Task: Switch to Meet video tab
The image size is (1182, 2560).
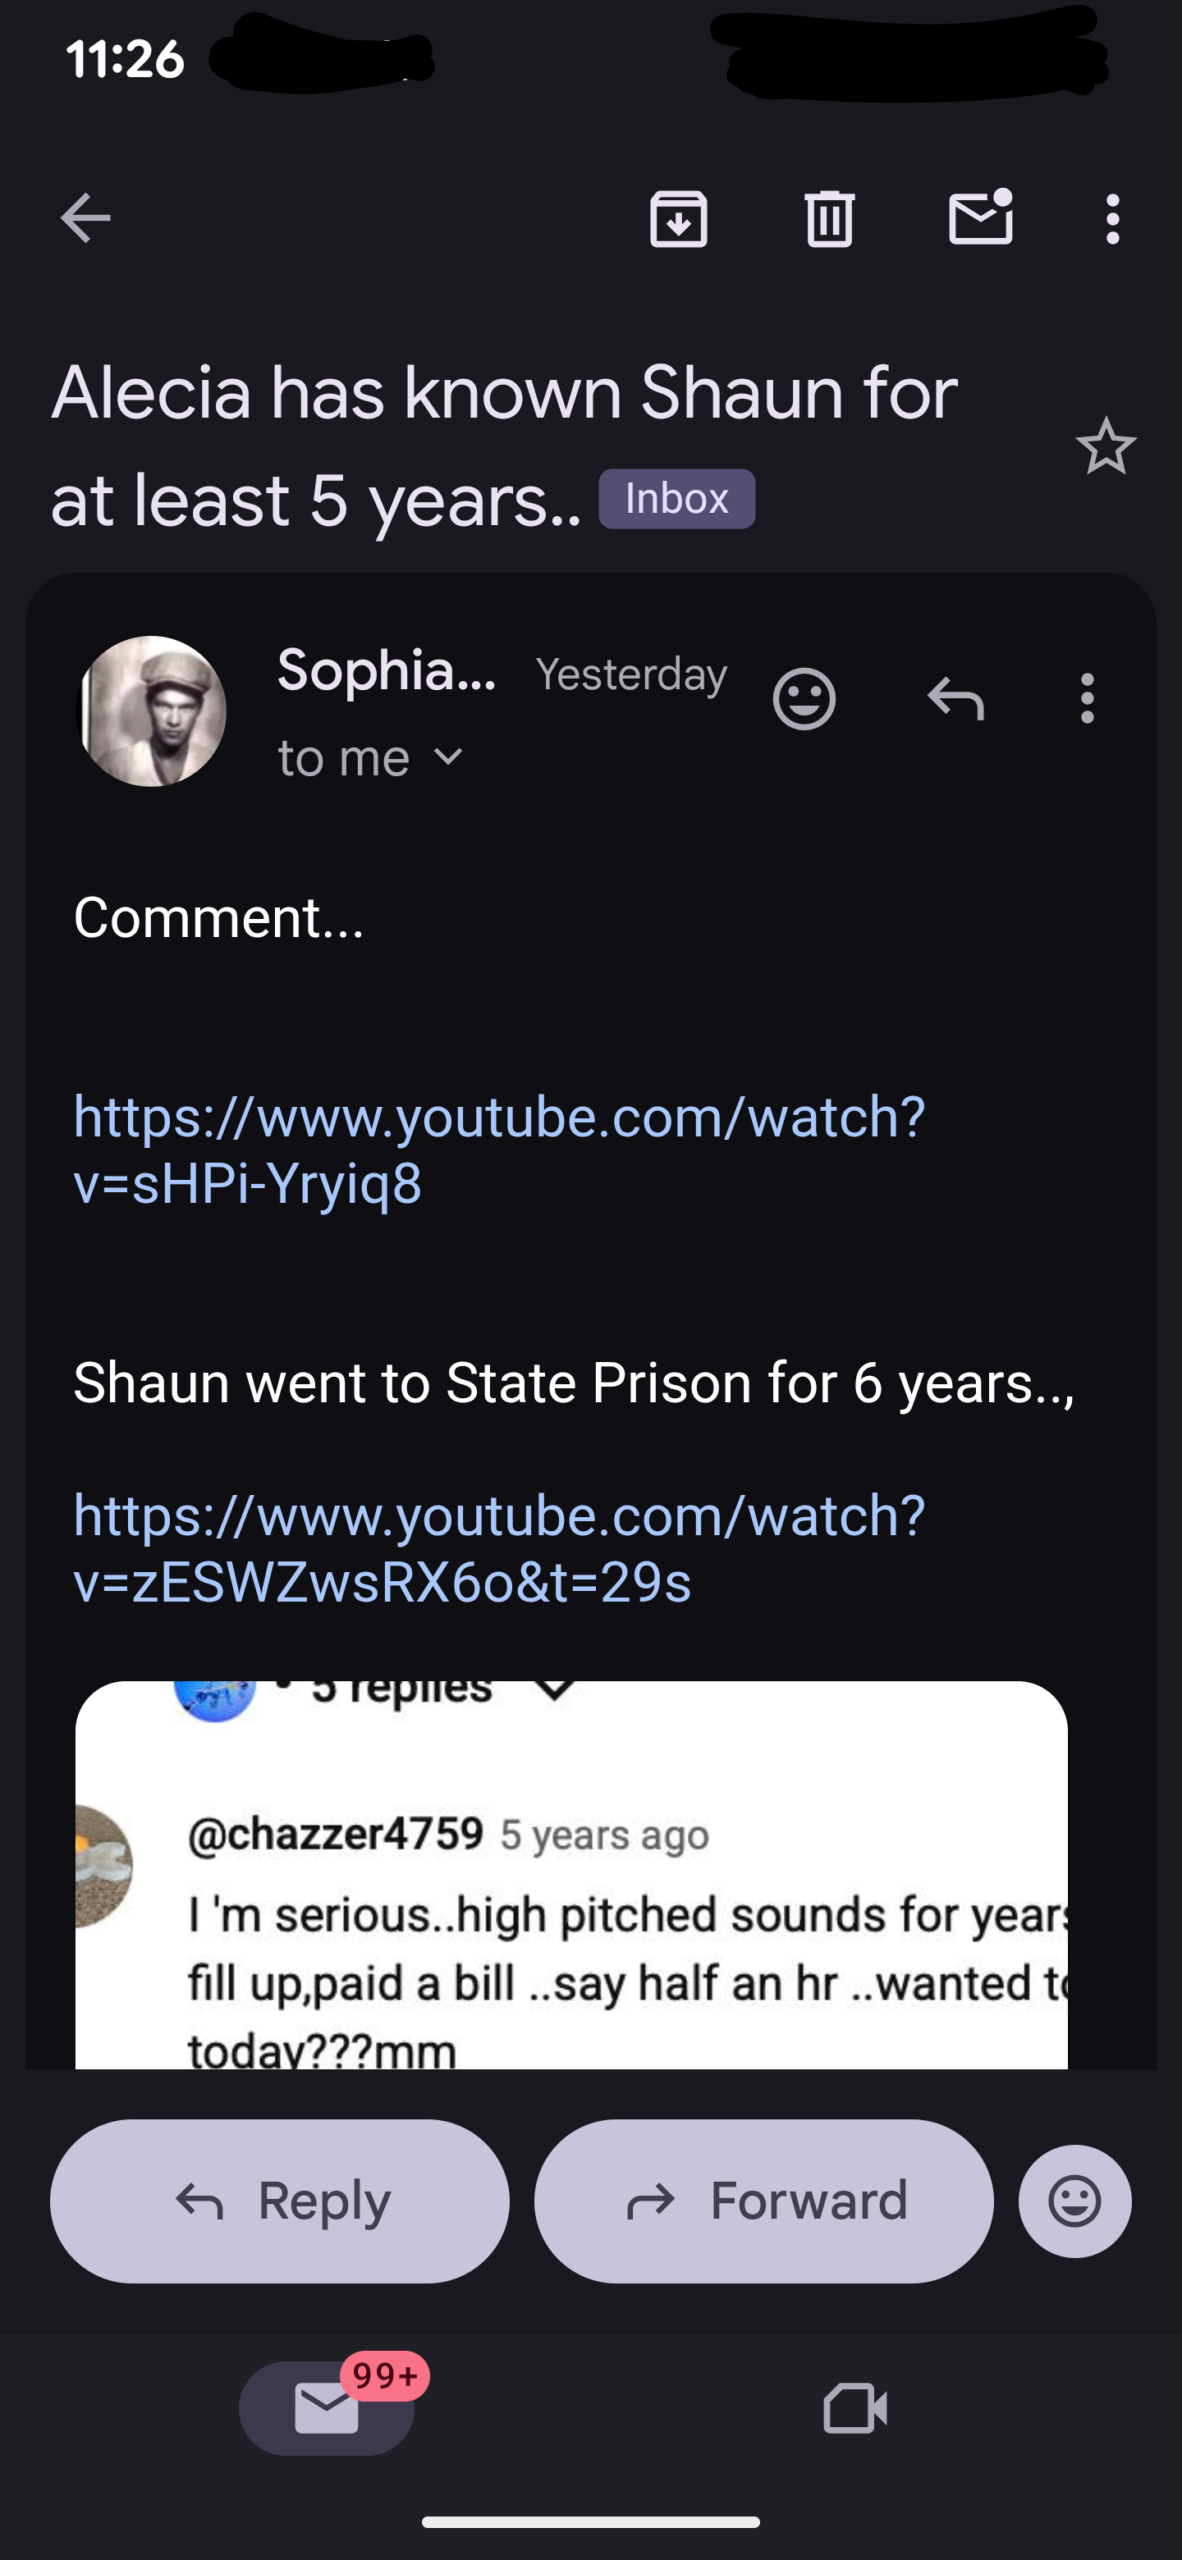Action: tap(855, 2407)
